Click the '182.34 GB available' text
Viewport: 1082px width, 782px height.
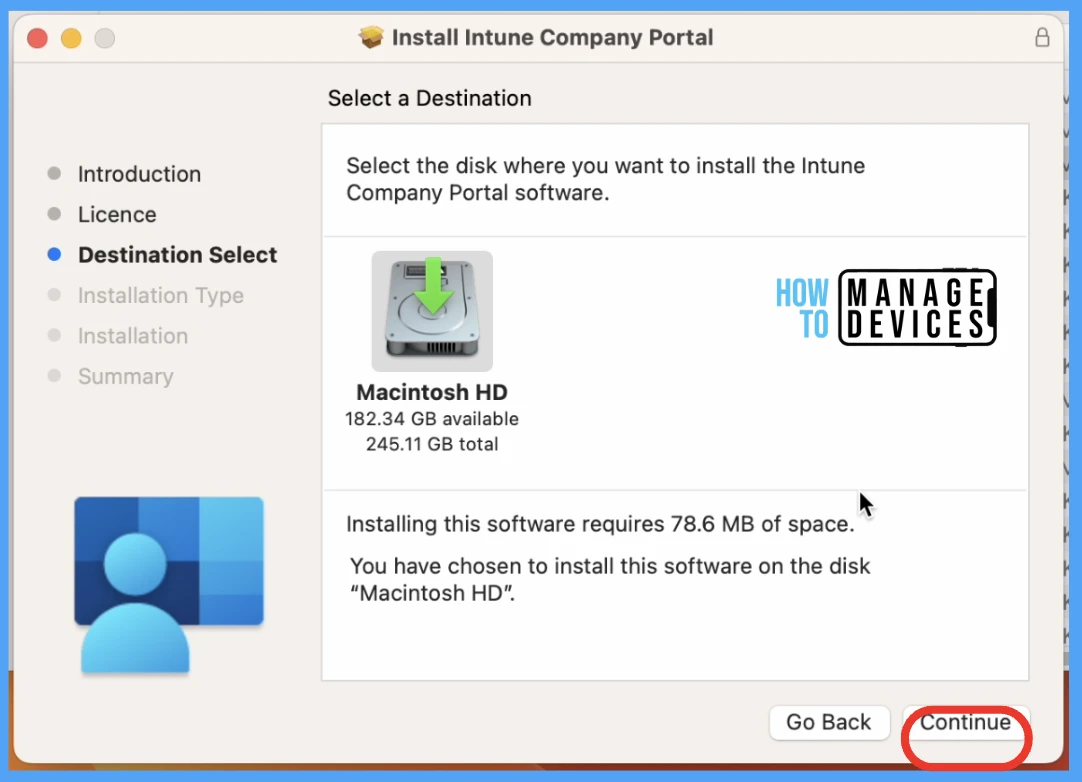click(x=432, y=419)
